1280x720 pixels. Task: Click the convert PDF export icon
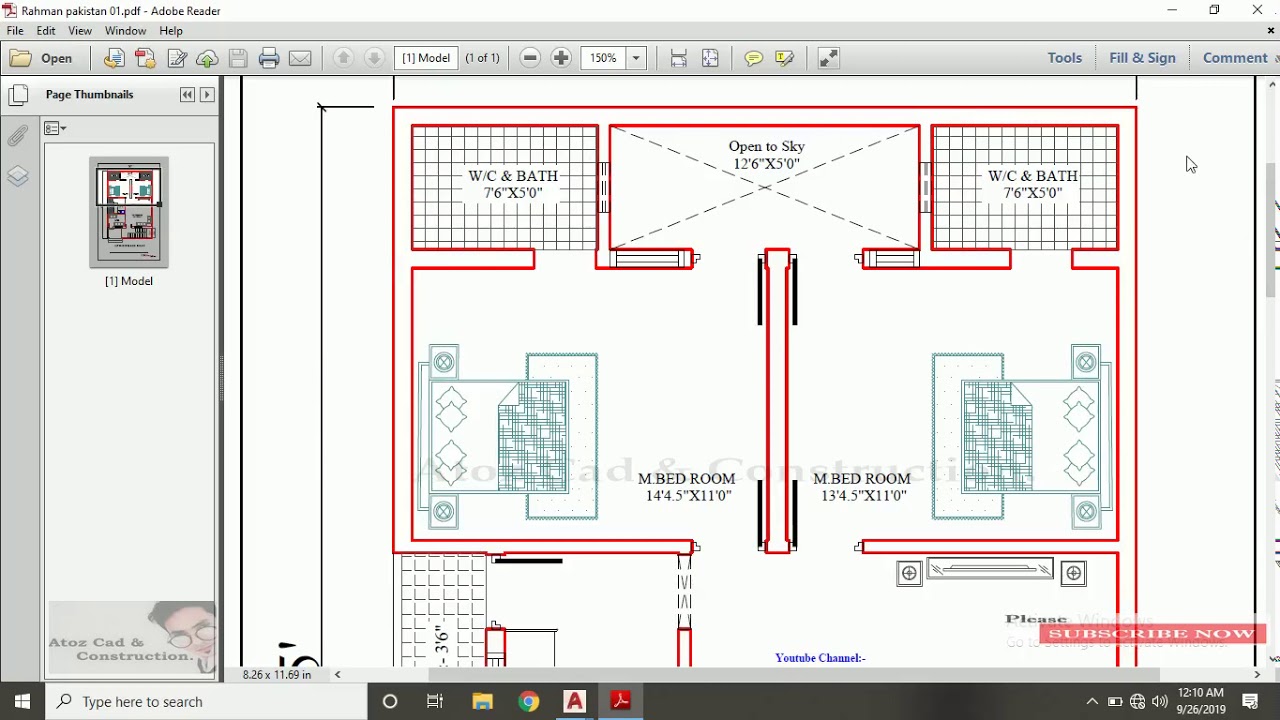pyautogui.click(x=145, y=58)
